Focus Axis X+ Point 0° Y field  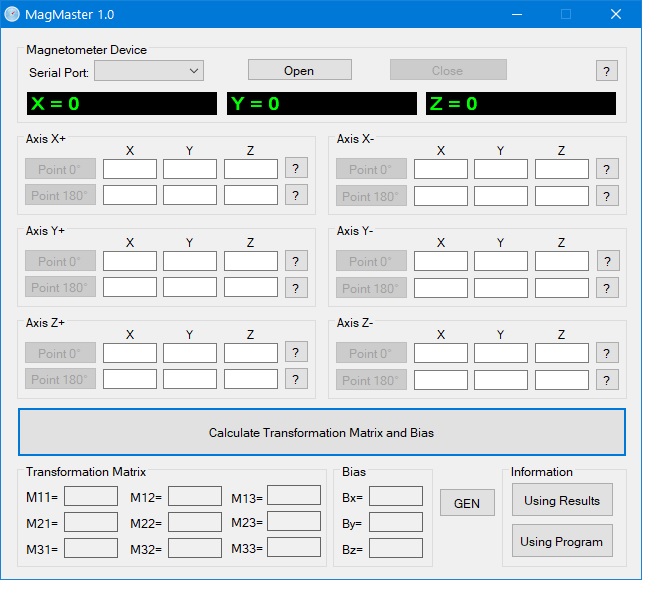pyautogui.click(x=190, y=169)
